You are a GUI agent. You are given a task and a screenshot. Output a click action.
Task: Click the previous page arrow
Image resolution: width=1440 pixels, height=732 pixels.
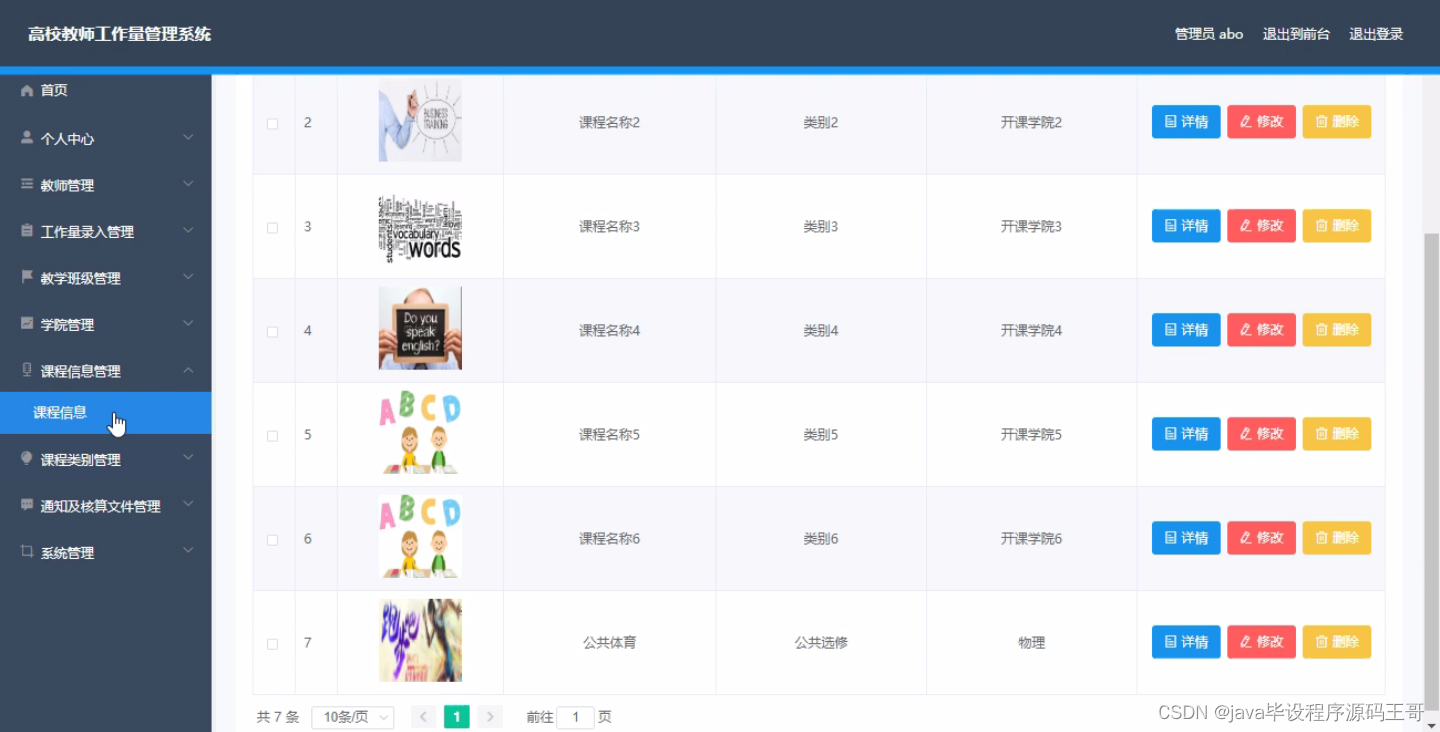point(424,717)
